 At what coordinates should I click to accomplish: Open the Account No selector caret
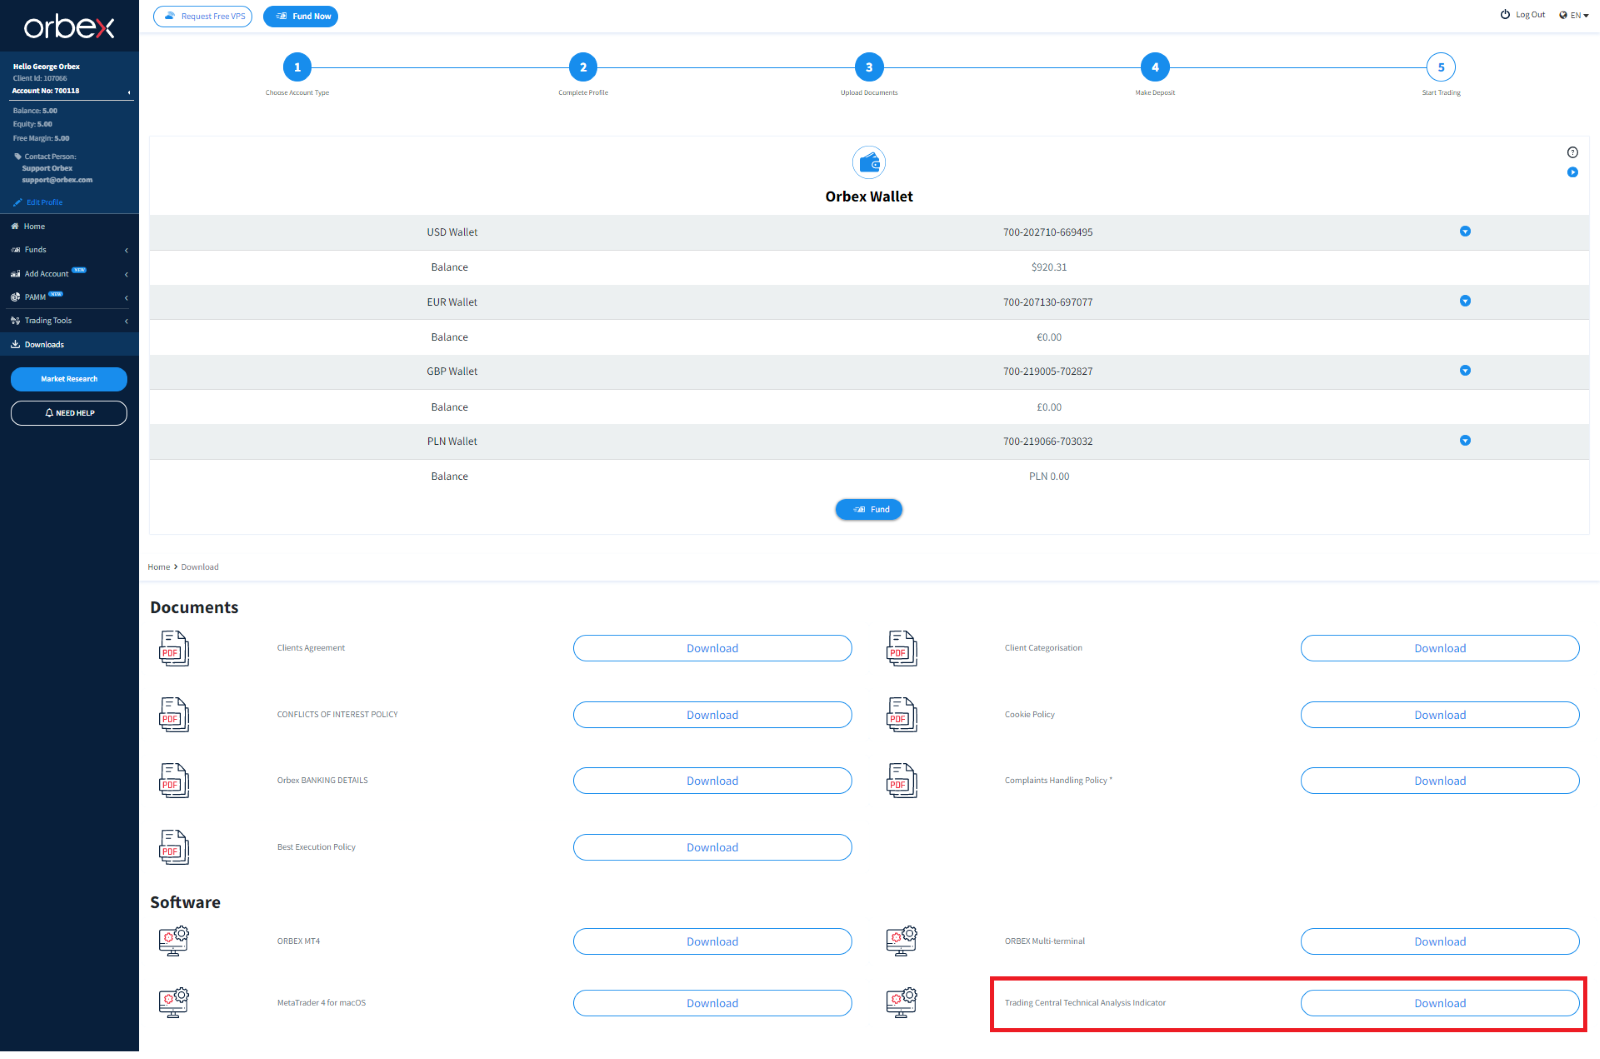click(x=129, y=93)
